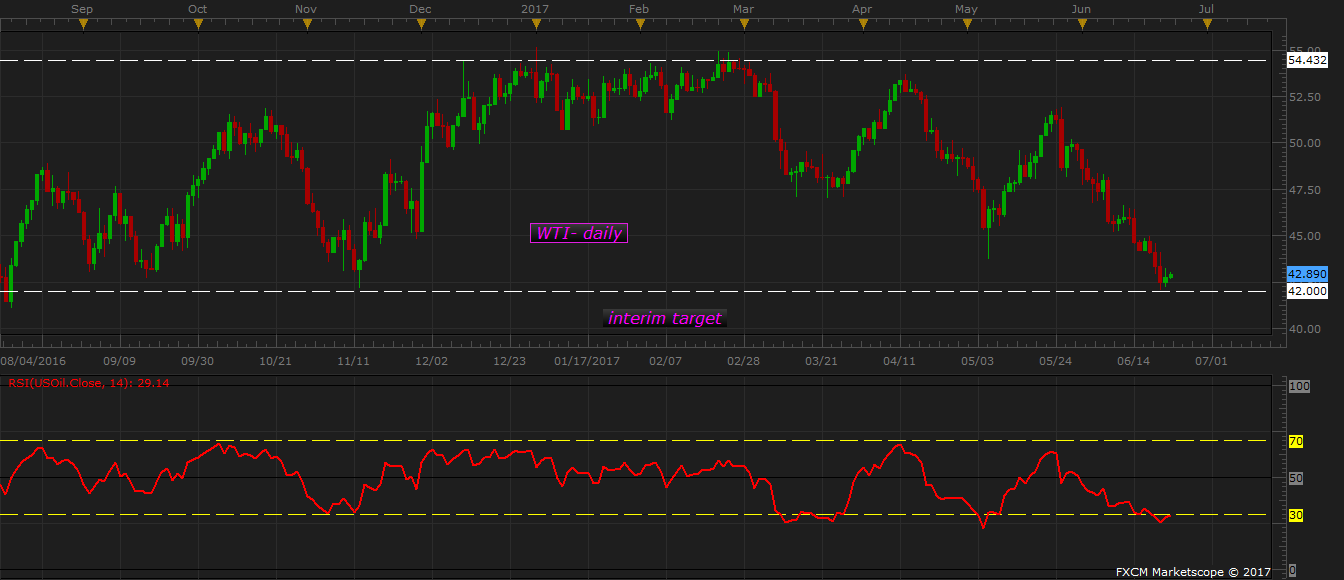Image resolution: width=1344 pixels, height=580 pixels.
Task: Select the Mar triangle marker at the chart top
Action: point(742,25)
